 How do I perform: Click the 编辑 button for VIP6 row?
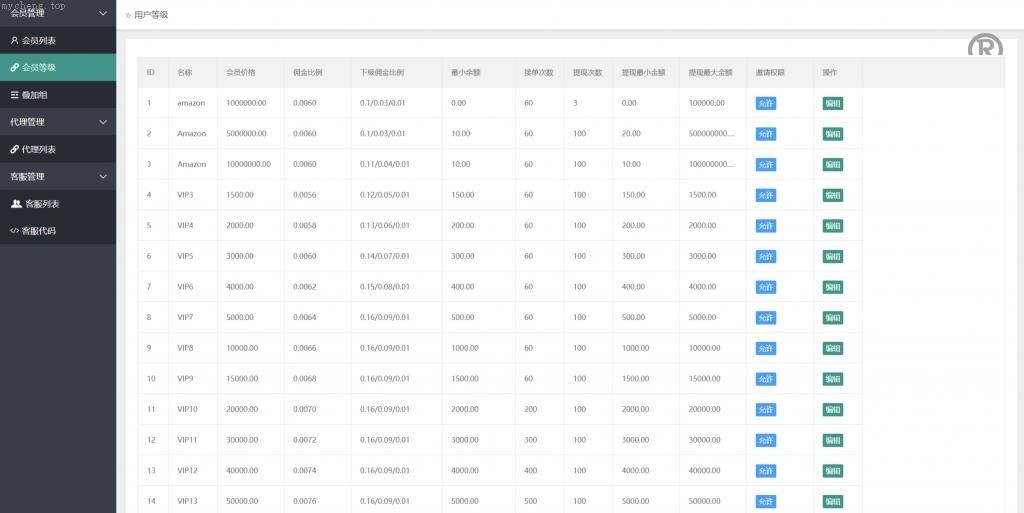tap(832, 287)
